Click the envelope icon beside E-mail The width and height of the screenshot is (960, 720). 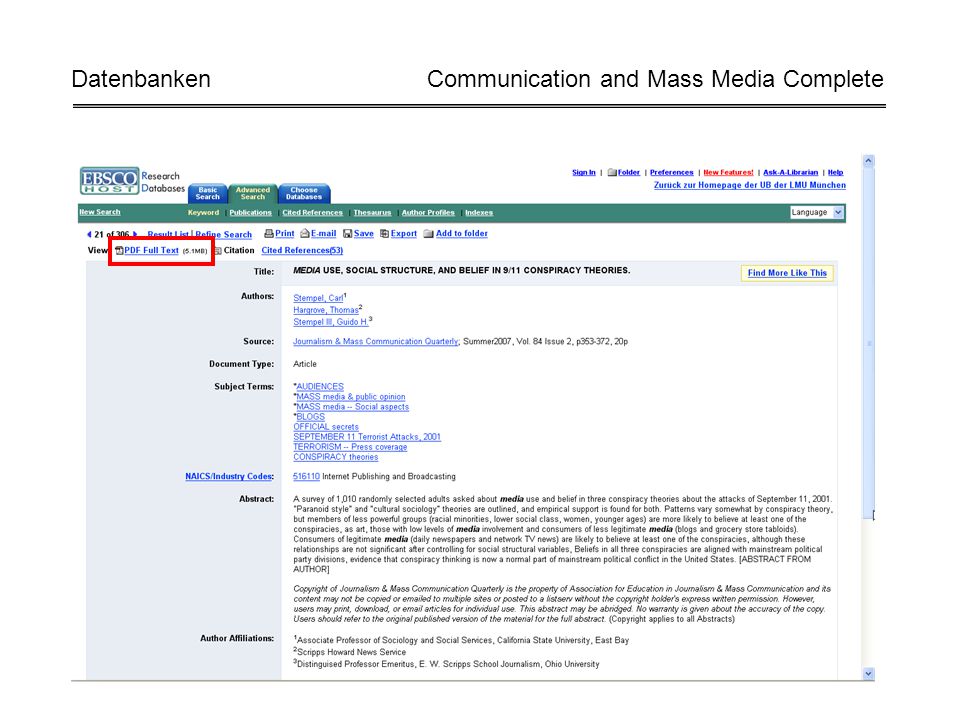click(x=304, y=233)
